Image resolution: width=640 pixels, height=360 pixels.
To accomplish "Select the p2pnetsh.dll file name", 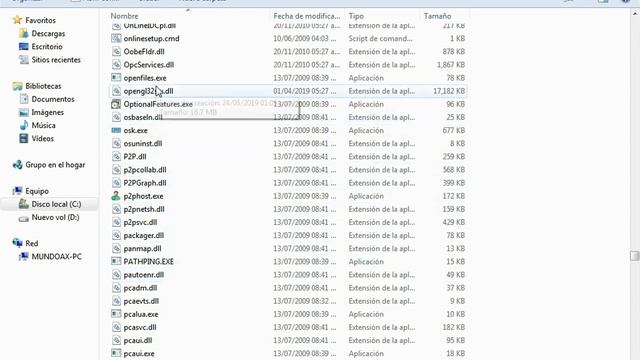I will 144,209.
